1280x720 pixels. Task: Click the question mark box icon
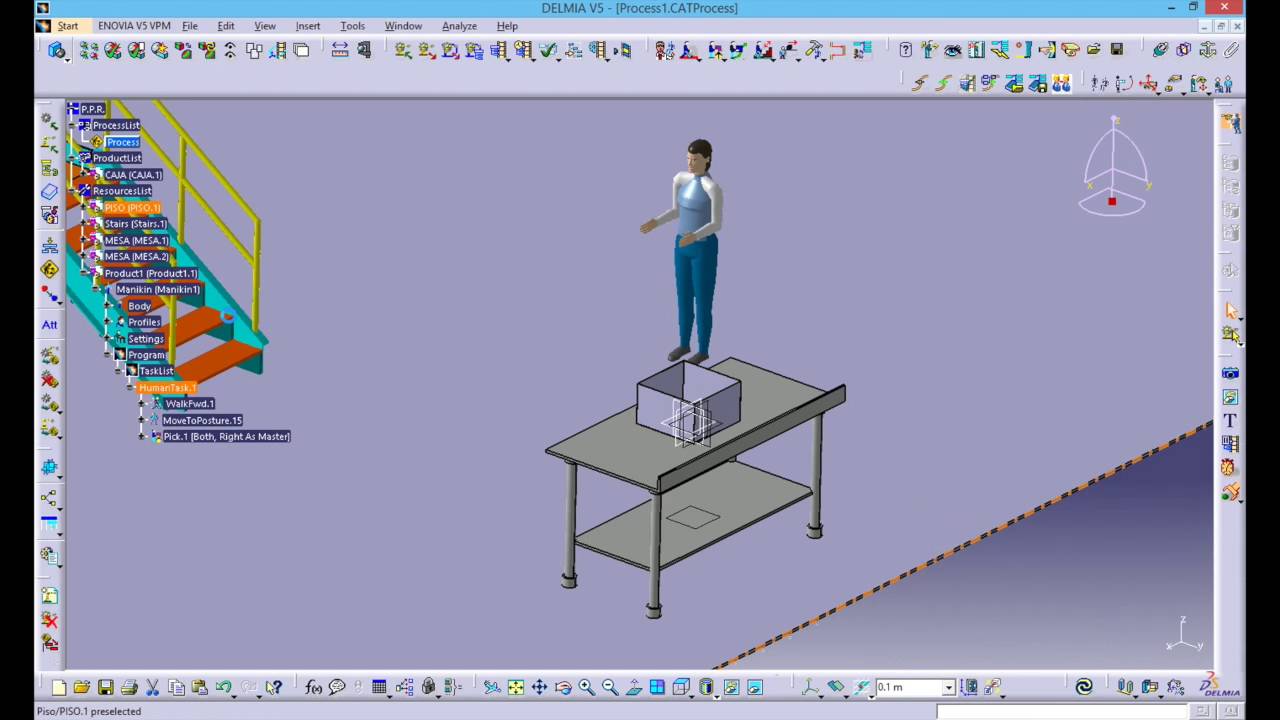(x=905, y=50)
